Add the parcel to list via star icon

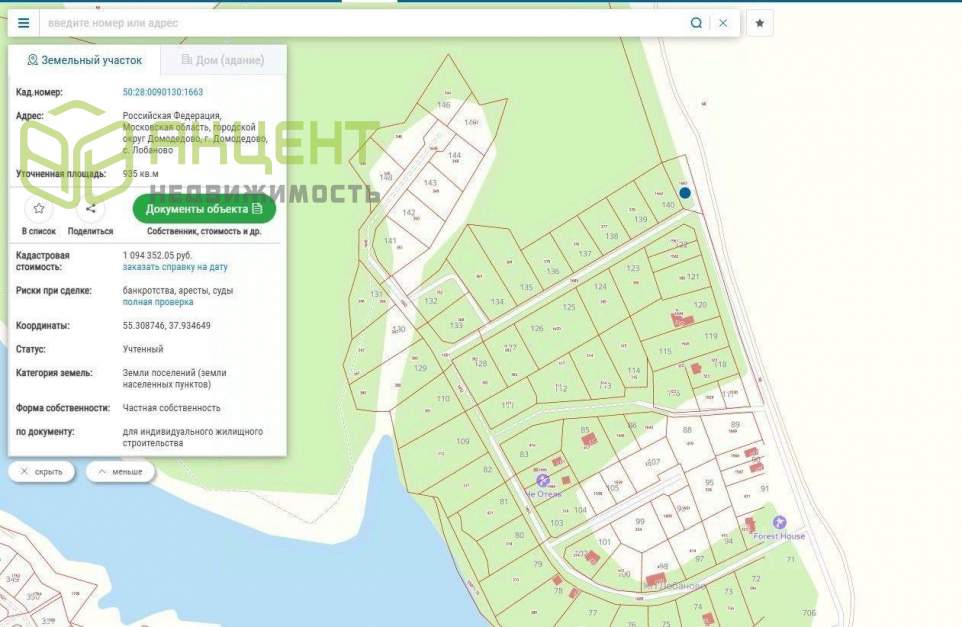[x=38, y=209]
